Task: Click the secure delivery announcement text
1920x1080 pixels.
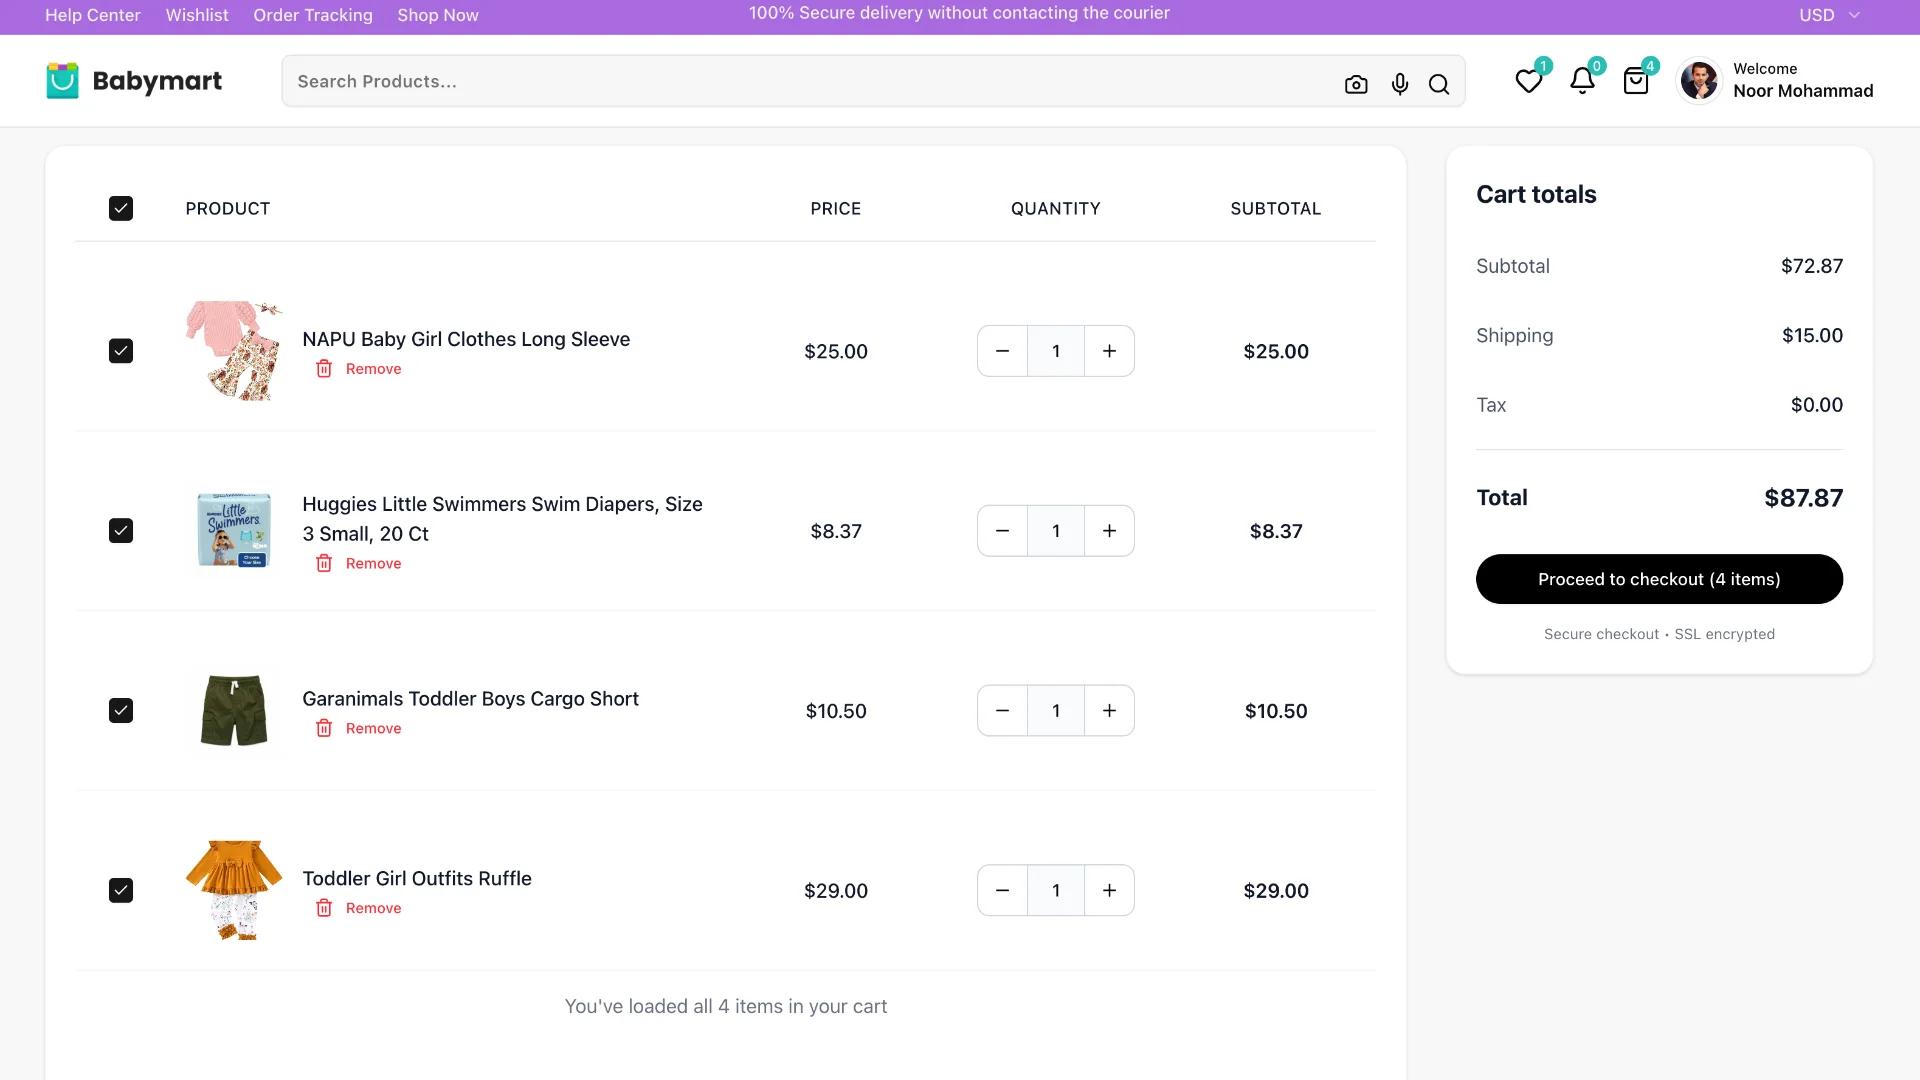Action: pyautogui.click(x=959, y=13)
